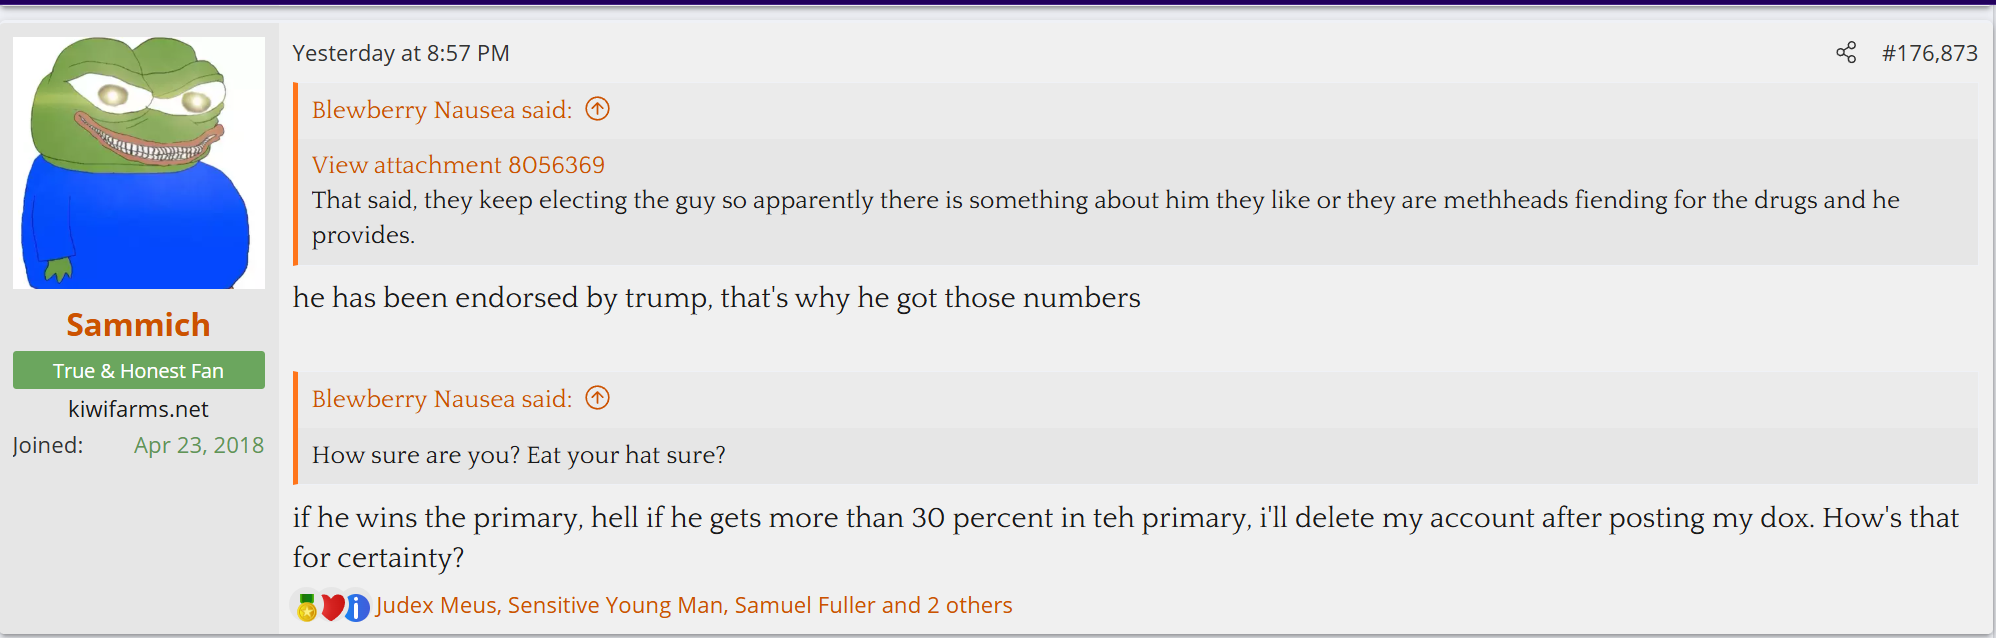Click the "Yesterday at 8:57 PM" timestamp
Image resolution: width=1996 pixels, height=638 pixels.
(x=401, y=53)
